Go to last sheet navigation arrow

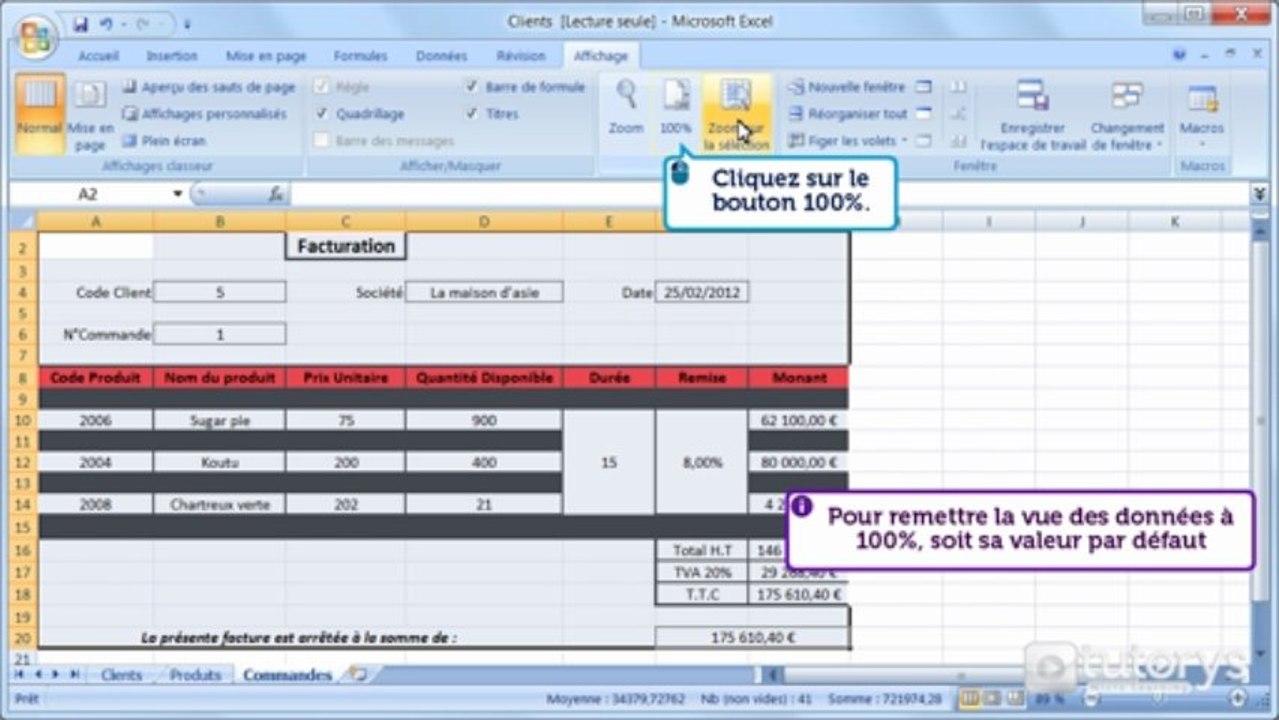[75, 675]
